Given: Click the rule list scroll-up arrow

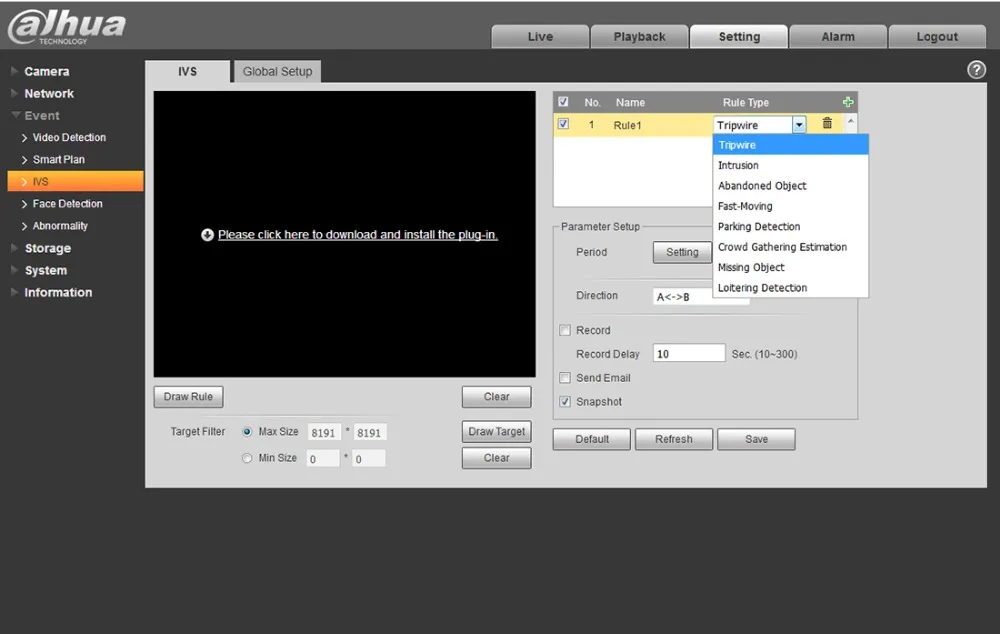Looking at the screenshot, I should [x=850, y=121].
